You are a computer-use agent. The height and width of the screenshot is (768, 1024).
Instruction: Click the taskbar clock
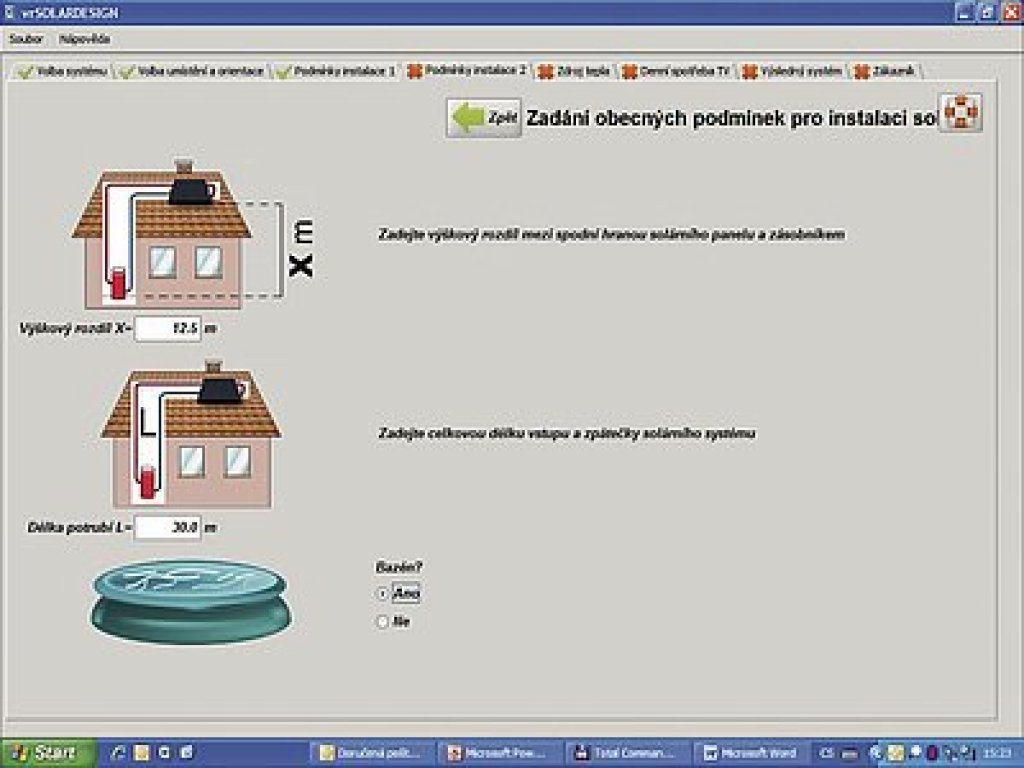pyautogui.click(x=998, y=754)
